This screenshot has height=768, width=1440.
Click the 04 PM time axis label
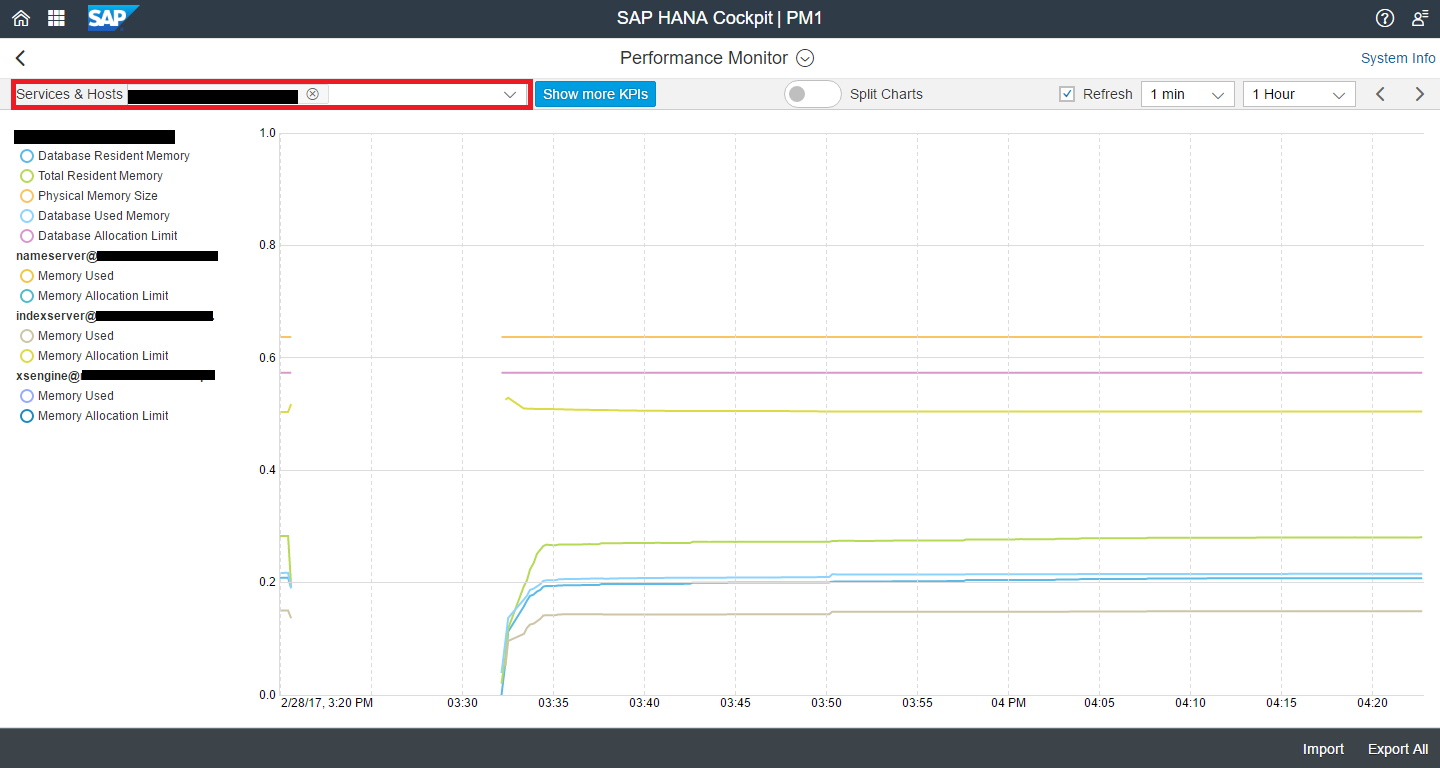tap(1008, 703)
